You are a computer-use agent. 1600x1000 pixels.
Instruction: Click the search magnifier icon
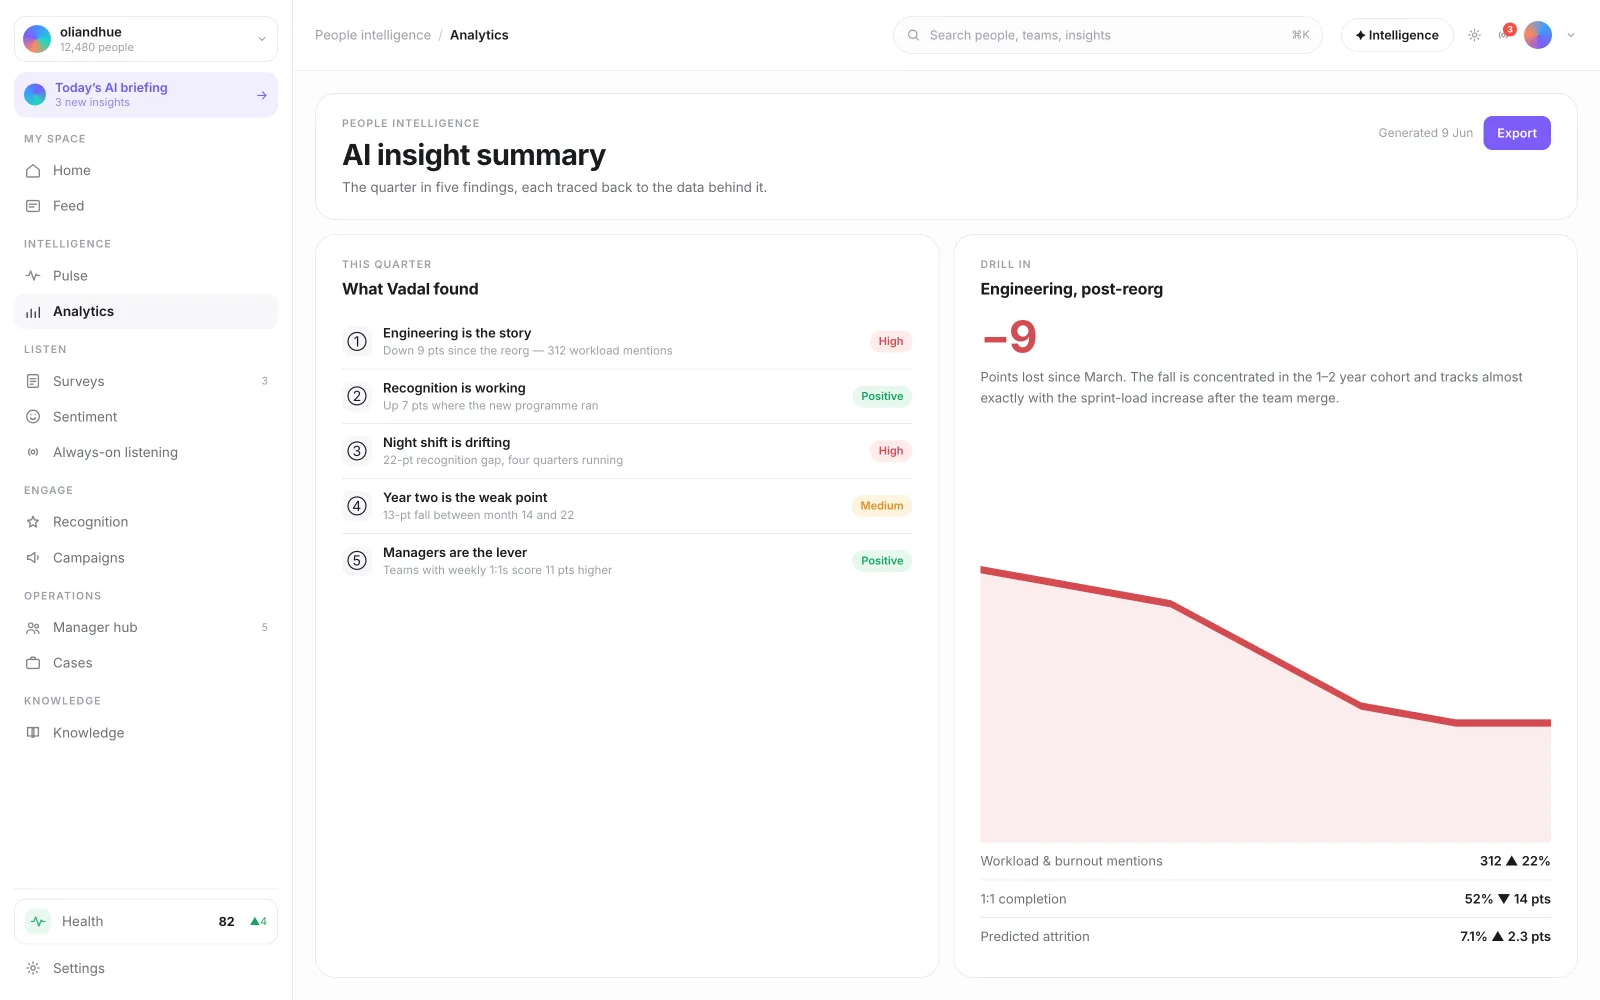pyautogui.click(x=913, y=35)
